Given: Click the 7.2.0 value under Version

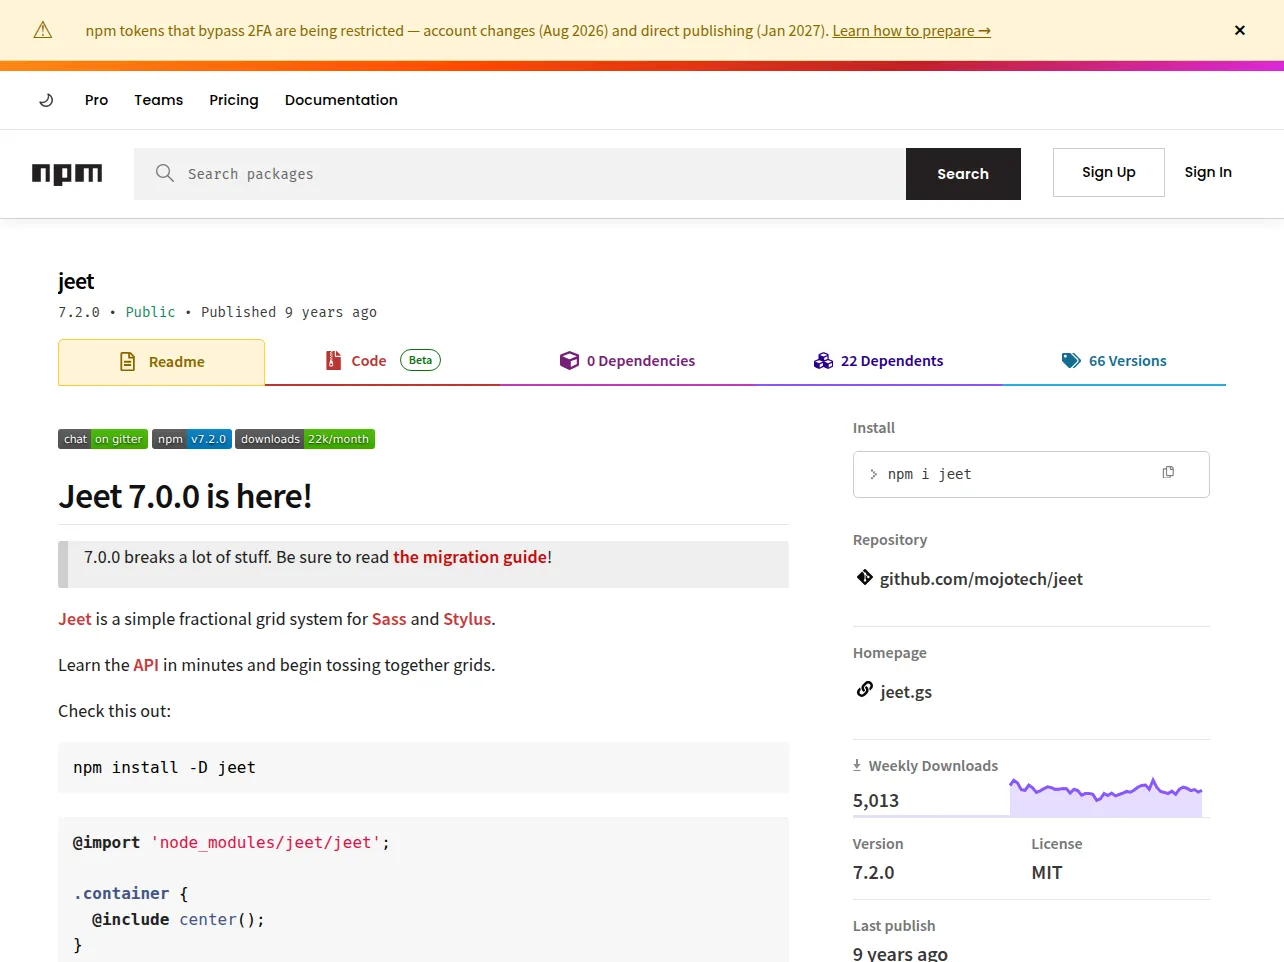Looking at the screenshot, I should pyautogui.click(x=874, y=872).
